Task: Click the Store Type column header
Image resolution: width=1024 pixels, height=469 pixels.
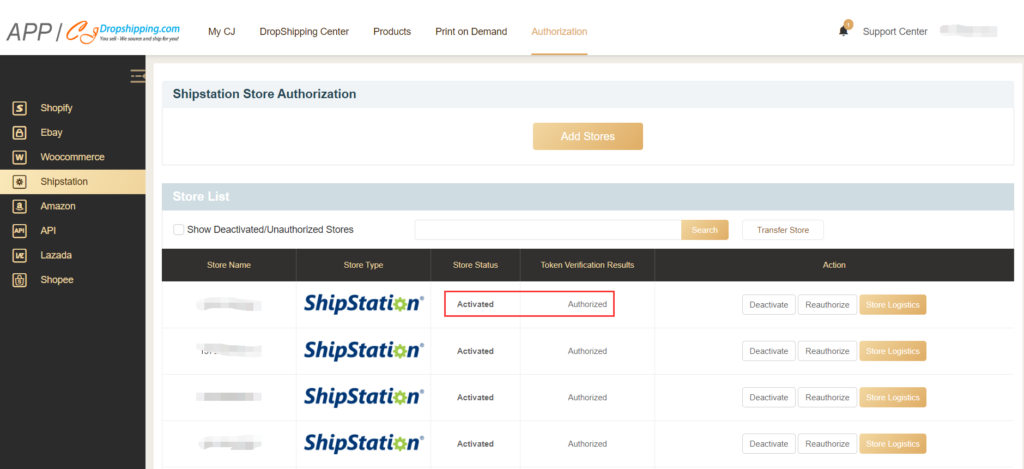Action: pos(363,265)
